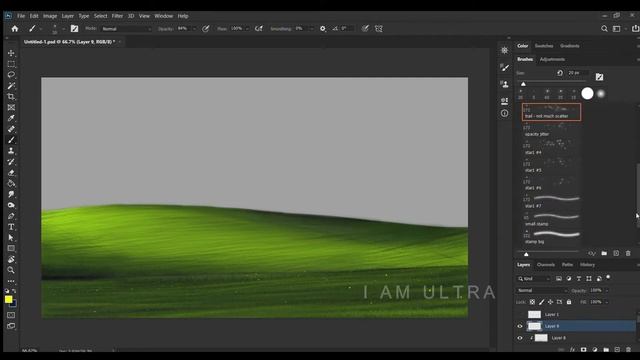Delete brush trash icon in Brushes panel

pos(628,253)
